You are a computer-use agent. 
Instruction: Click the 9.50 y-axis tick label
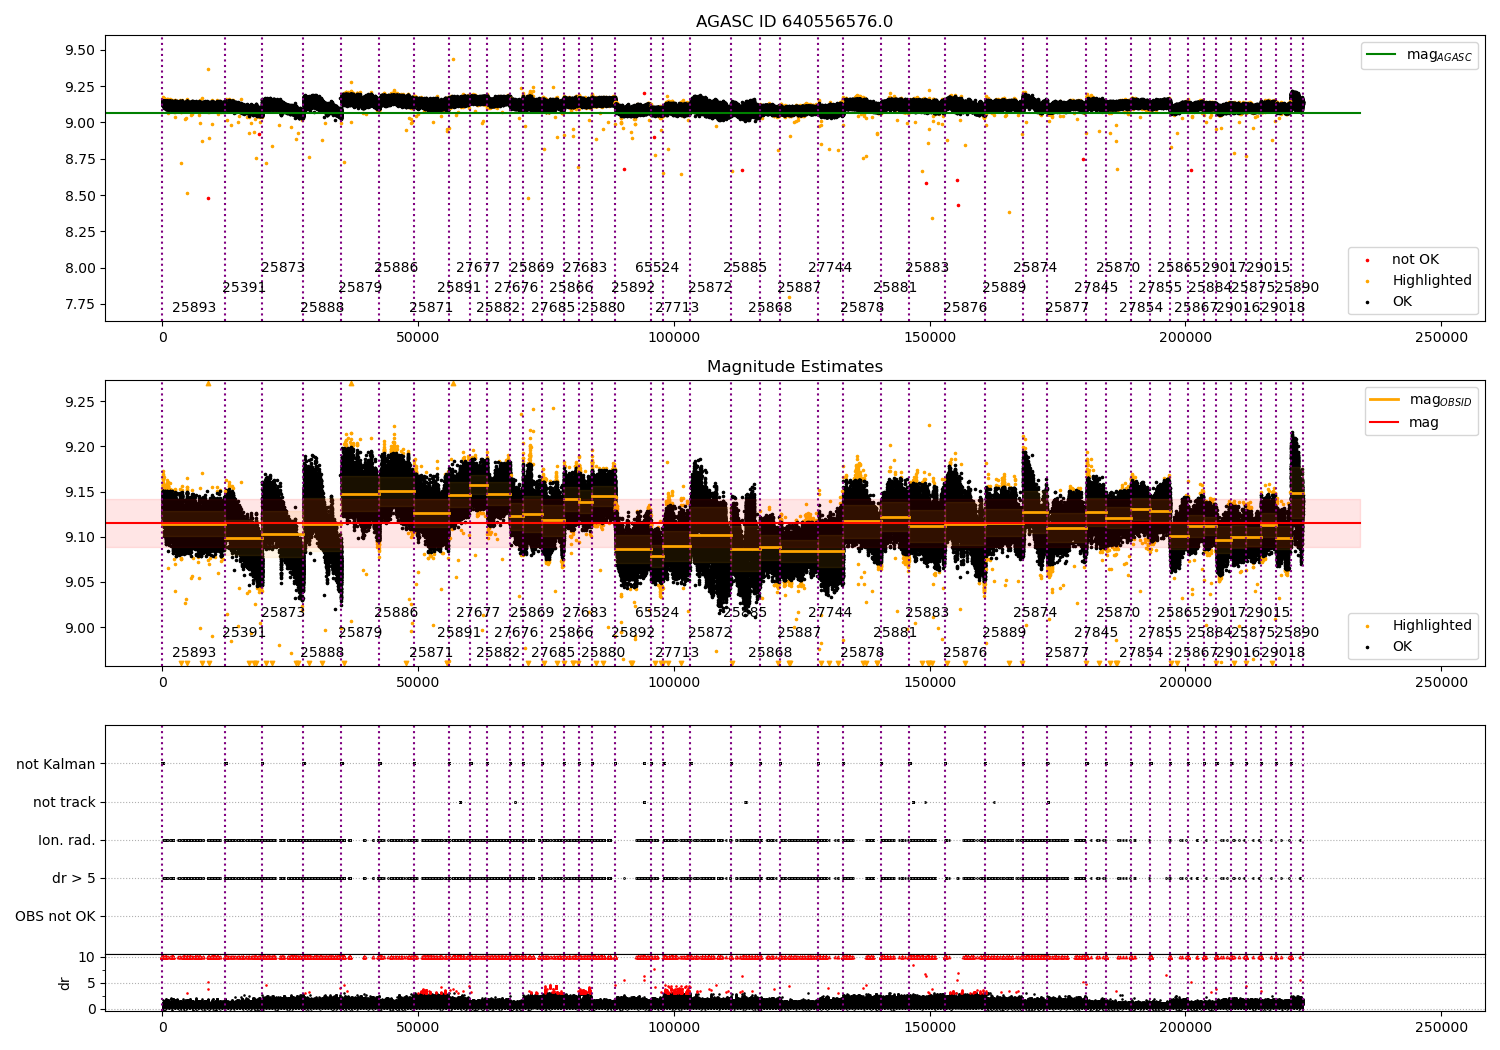80,51
